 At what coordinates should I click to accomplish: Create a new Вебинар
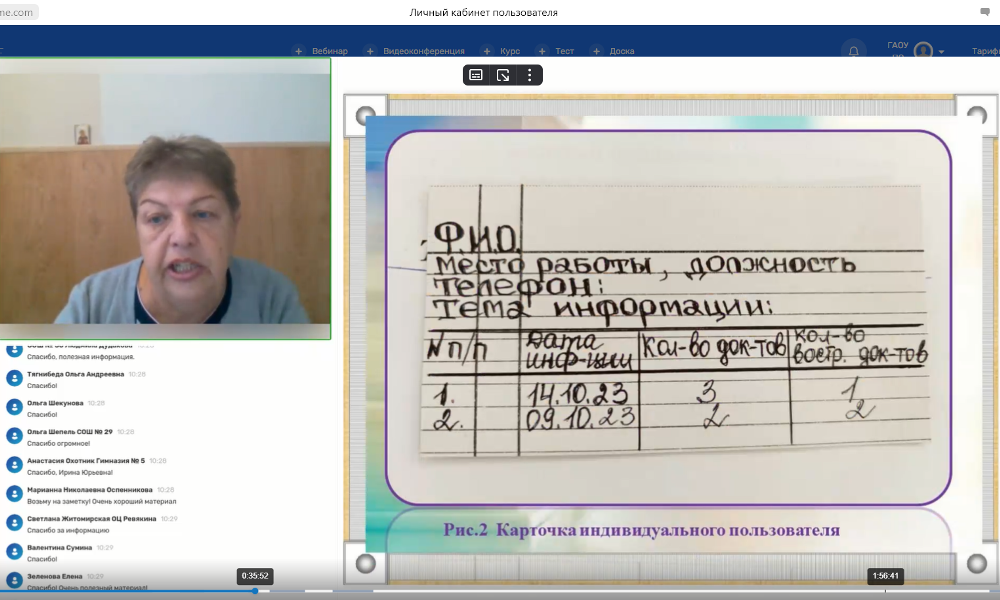pos(321,51)
